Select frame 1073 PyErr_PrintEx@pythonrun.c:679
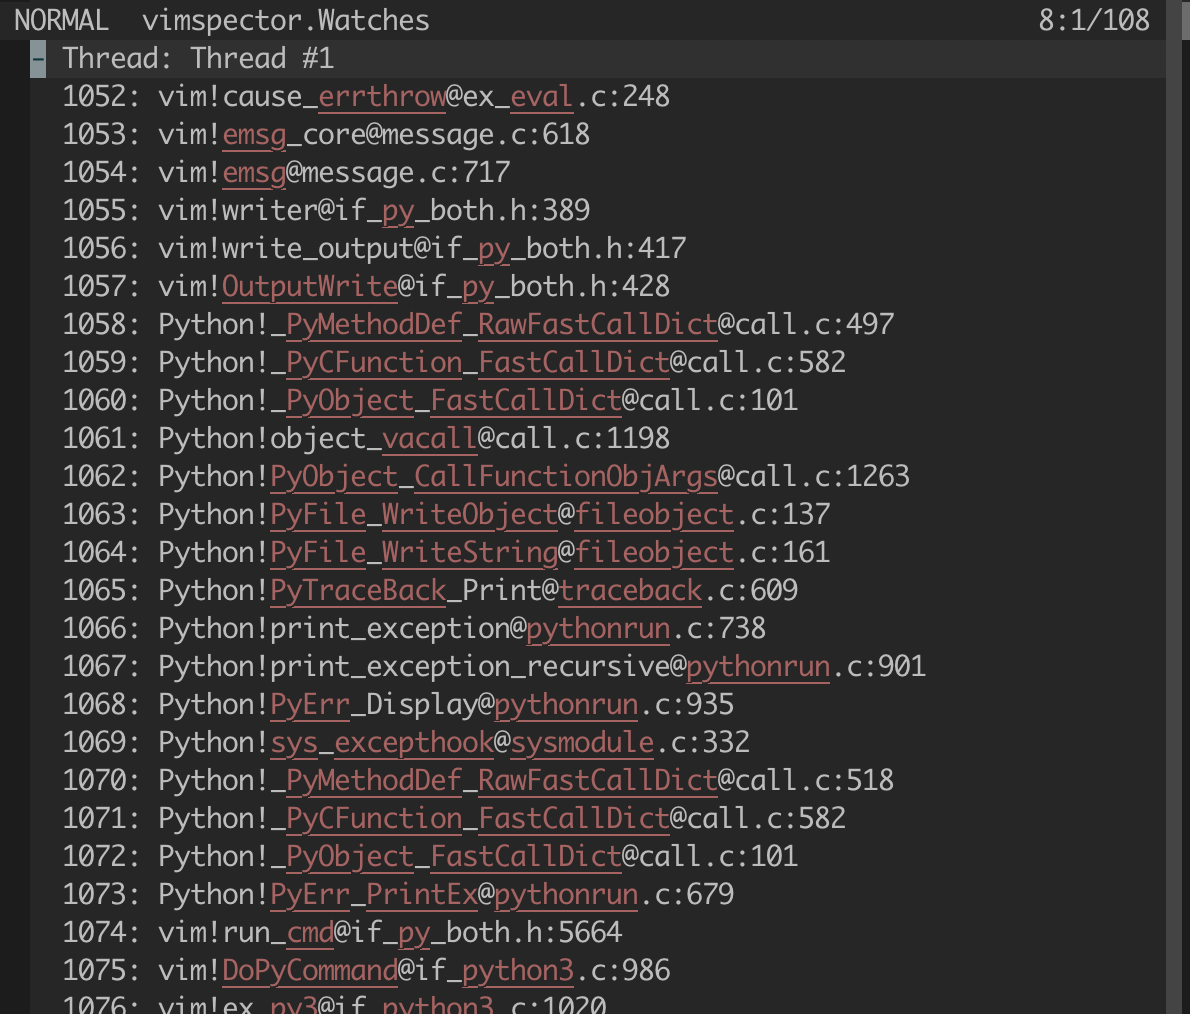1190x1014 pixels. 398,894
